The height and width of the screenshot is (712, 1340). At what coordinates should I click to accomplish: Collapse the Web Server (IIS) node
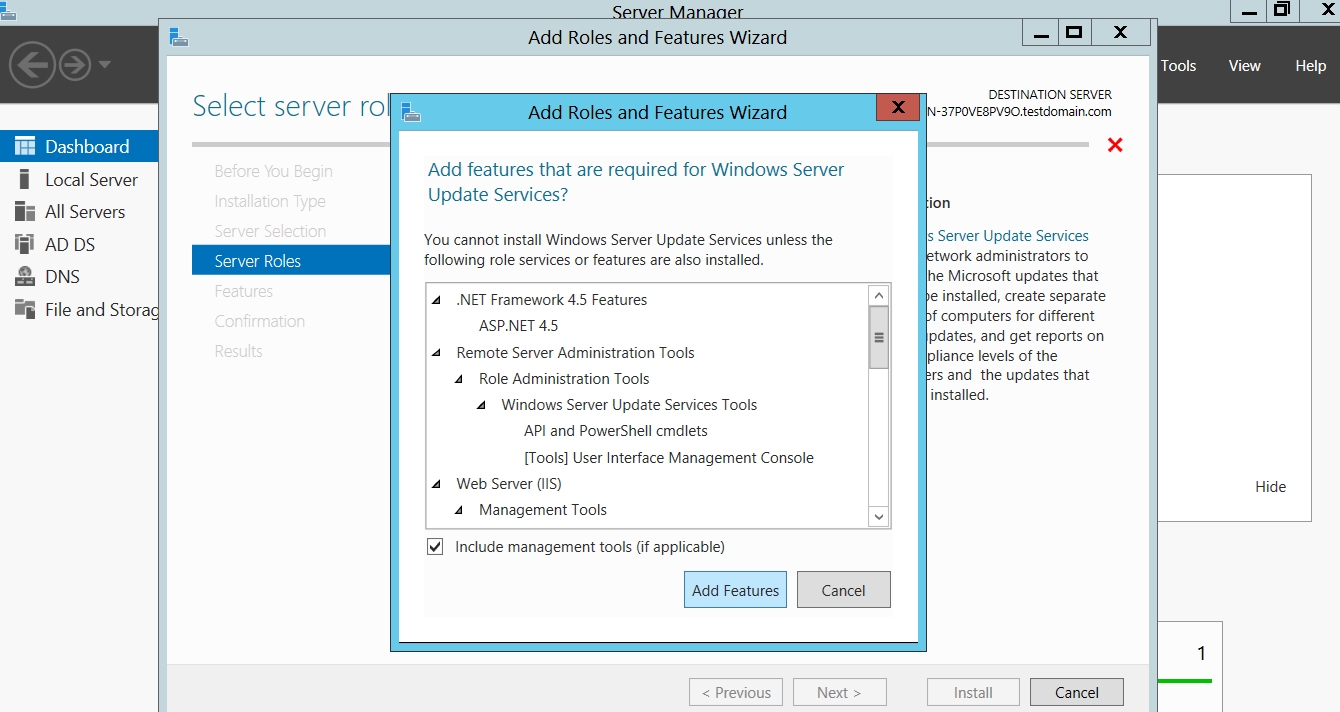pyautogui.click(x=436, y=484)
